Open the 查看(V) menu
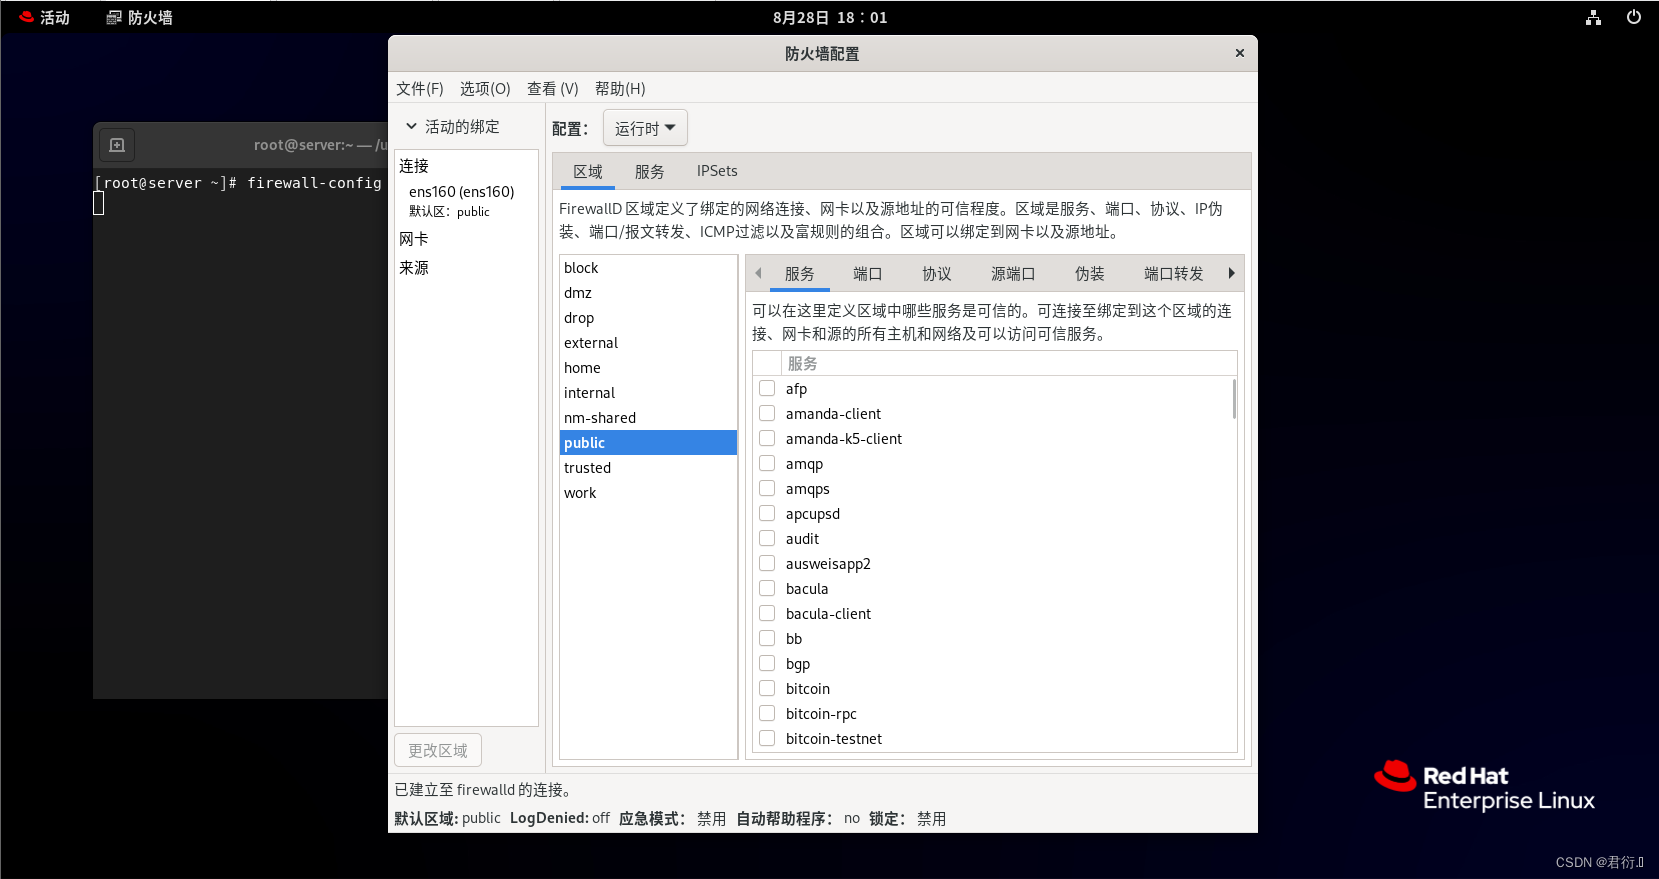Viewport: 1659px width, 879px height. pyautogui.click(x=553, y=88)
